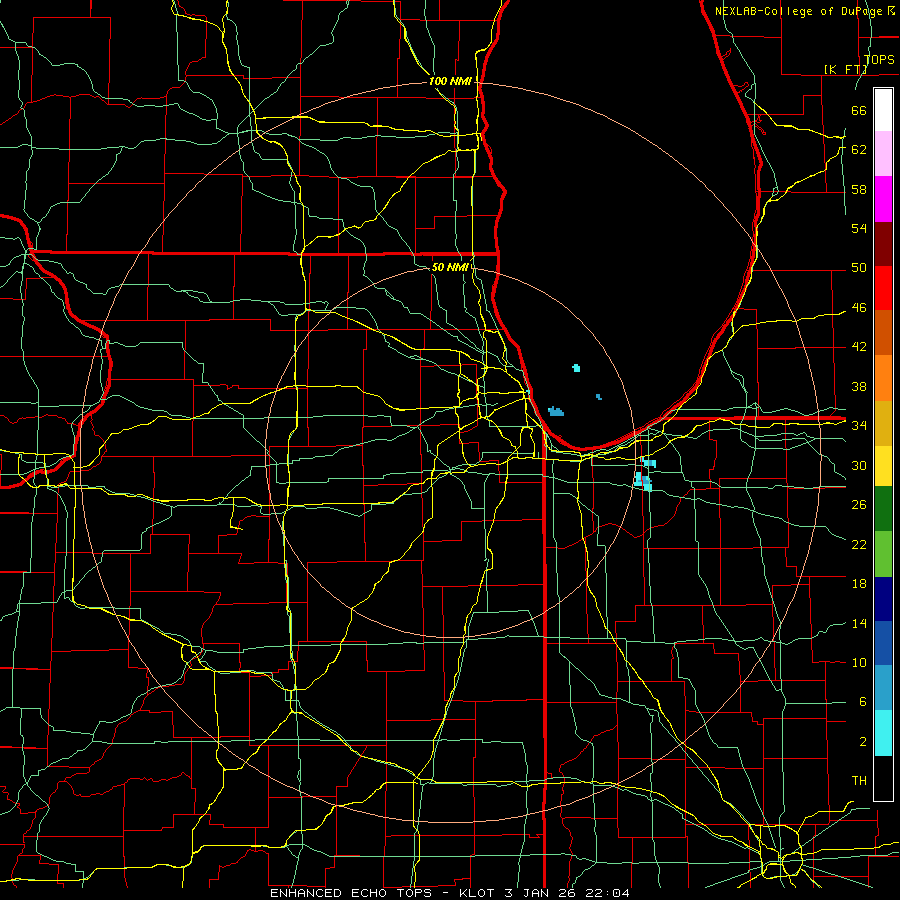Click the 50 legend value

(859, 268)
